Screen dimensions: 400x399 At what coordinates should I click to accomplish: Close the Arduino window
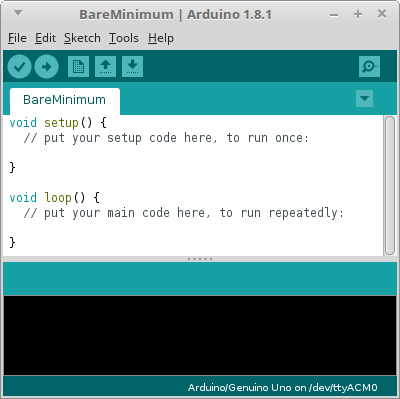pyautogui.click(x=382, y=14)
